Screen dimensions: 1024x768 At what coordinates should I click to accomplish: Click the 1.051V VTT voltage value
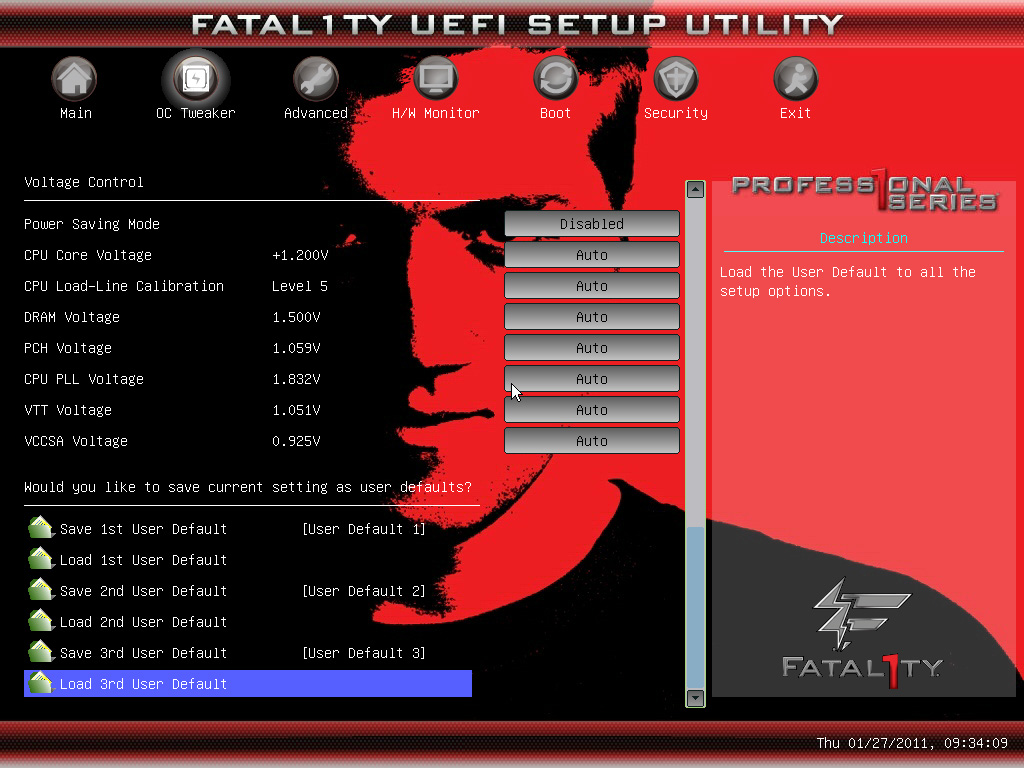pos(296,410)
